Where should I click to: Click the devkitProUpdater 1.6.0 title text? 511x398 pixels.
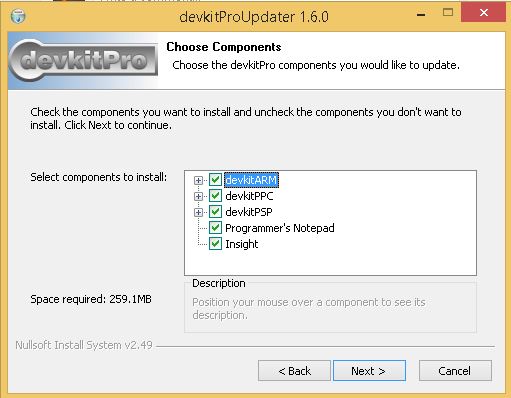pyautogui.click(x=254, y=17)
